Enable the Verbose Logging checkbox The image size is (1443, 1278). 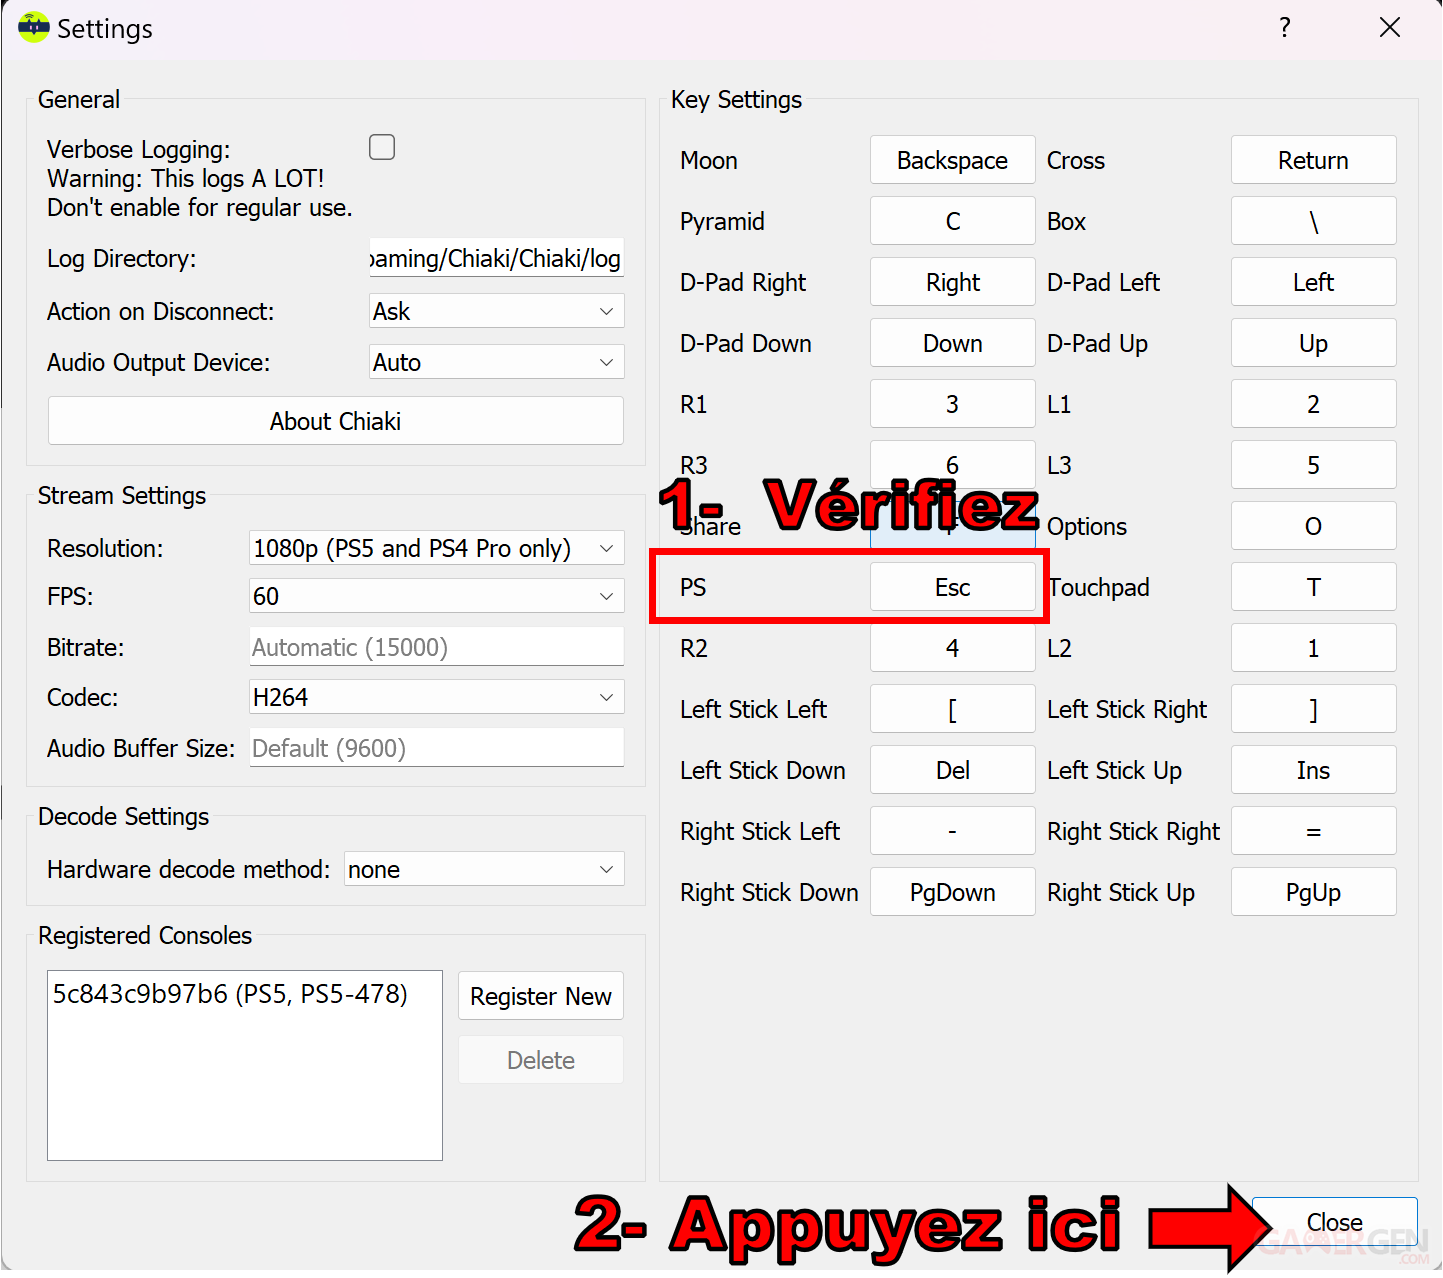tap(382, 147)
